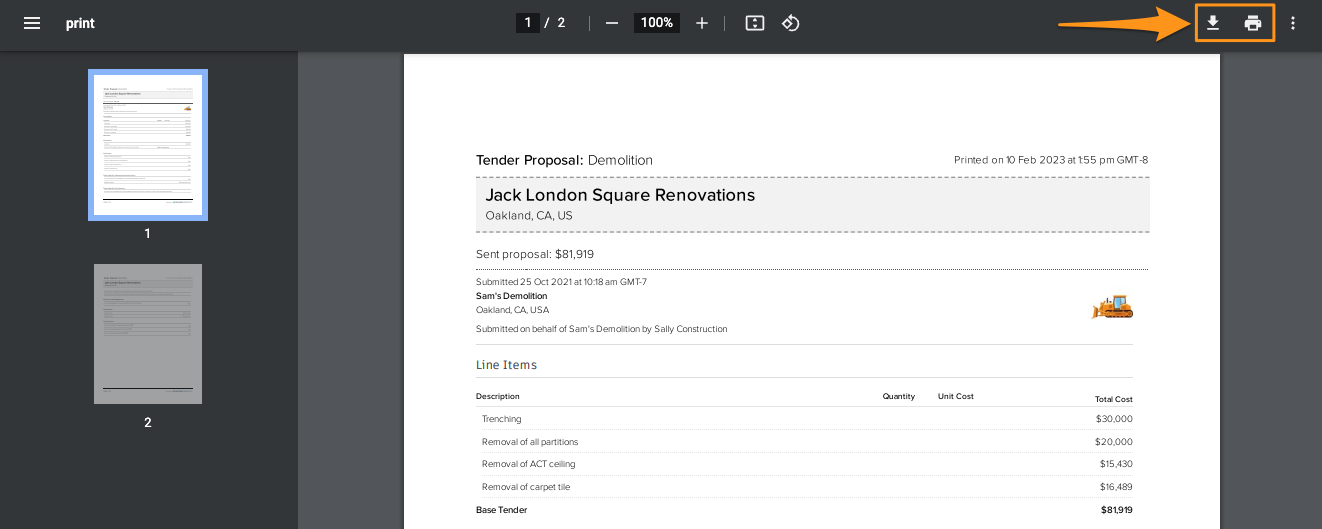This screenshot has width=1322, height=529.
Task: Click the Line Items section heading
Action: pos(506,365)
